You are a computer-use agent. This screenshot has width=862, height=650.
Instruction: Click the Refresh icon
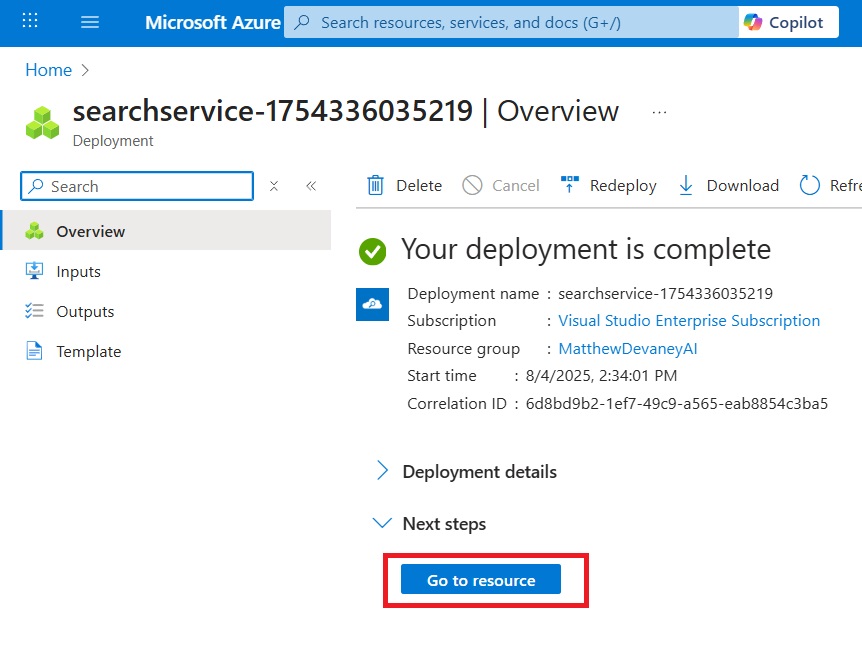[x=809, y=185]
